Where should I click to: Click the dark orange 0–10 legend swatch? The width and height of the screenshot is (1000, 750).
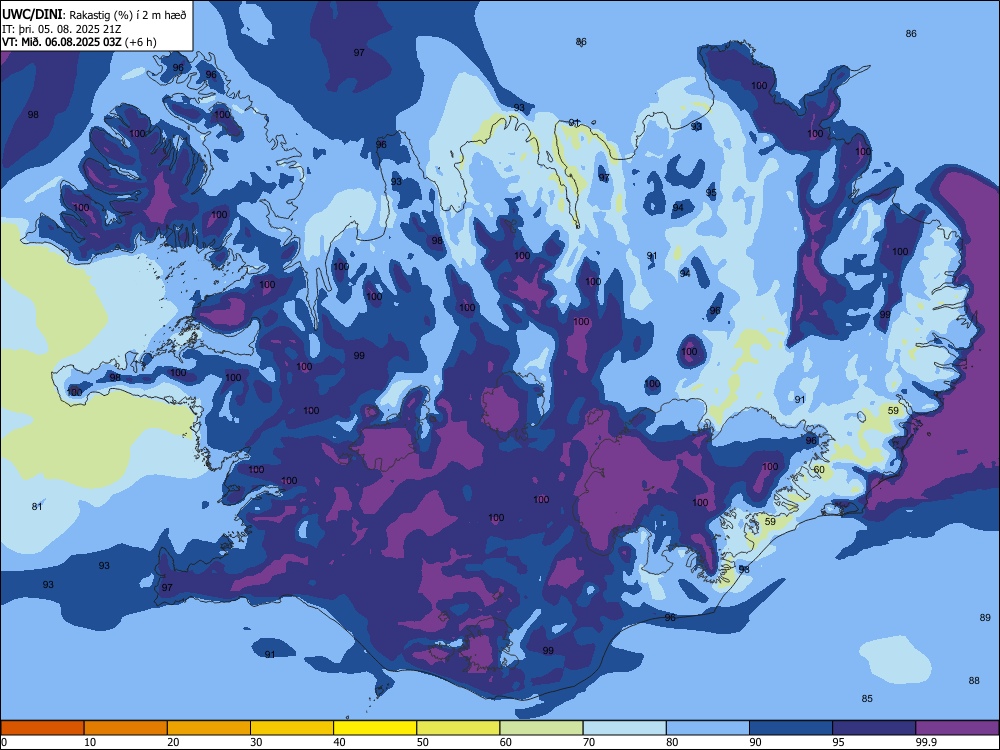(42, 728)
